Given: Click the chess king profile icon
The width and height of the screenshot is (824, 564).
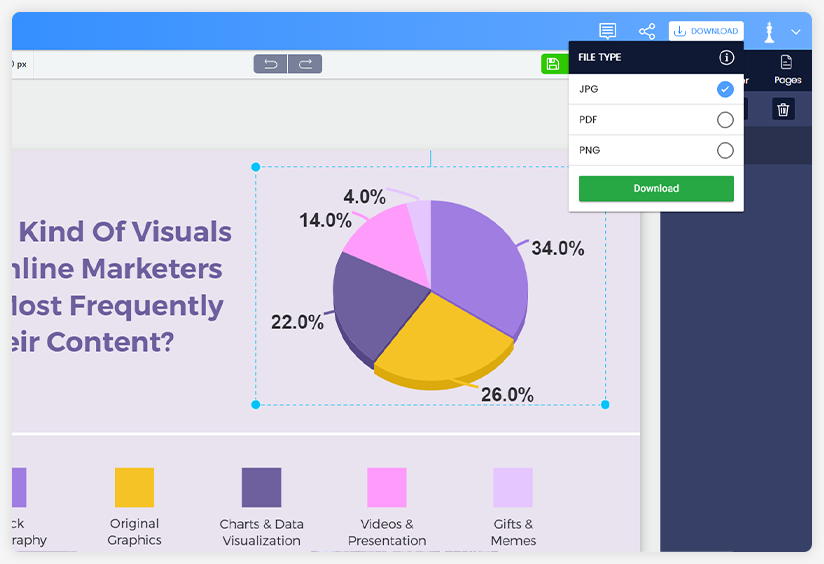Looking at the screenshot, I should coord(769,32).
